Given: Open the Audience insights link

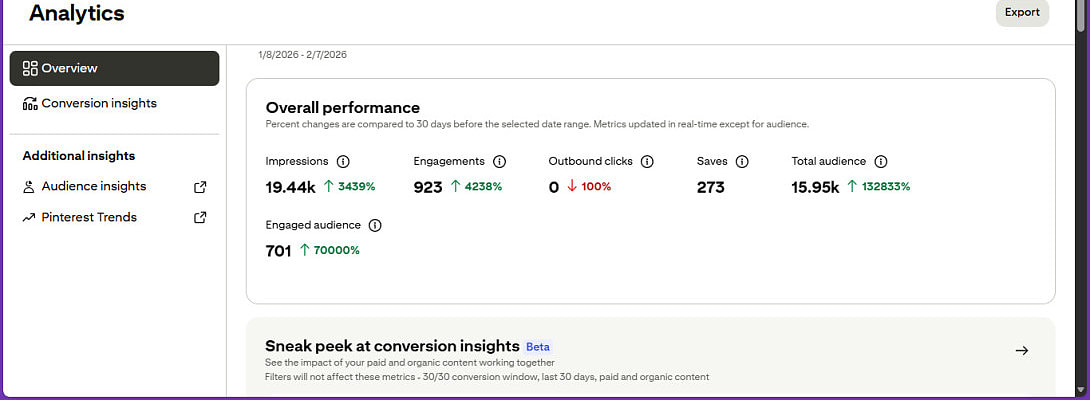Looking at the screenshot, I should pyautogui.click(x=93, y=186).
